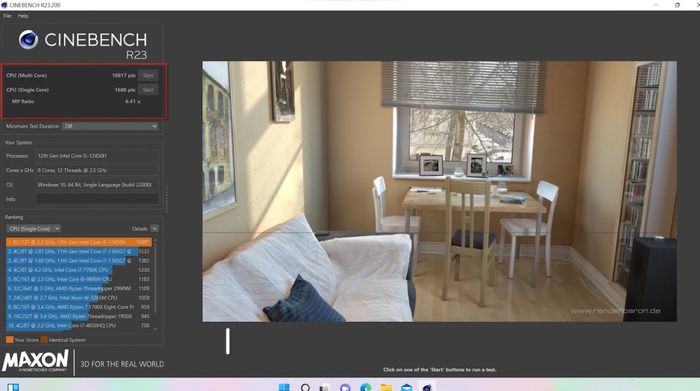This screenshot has height=391, width=700.
Task: Click the OS Windows 10 value field
Action: point(97,185)
